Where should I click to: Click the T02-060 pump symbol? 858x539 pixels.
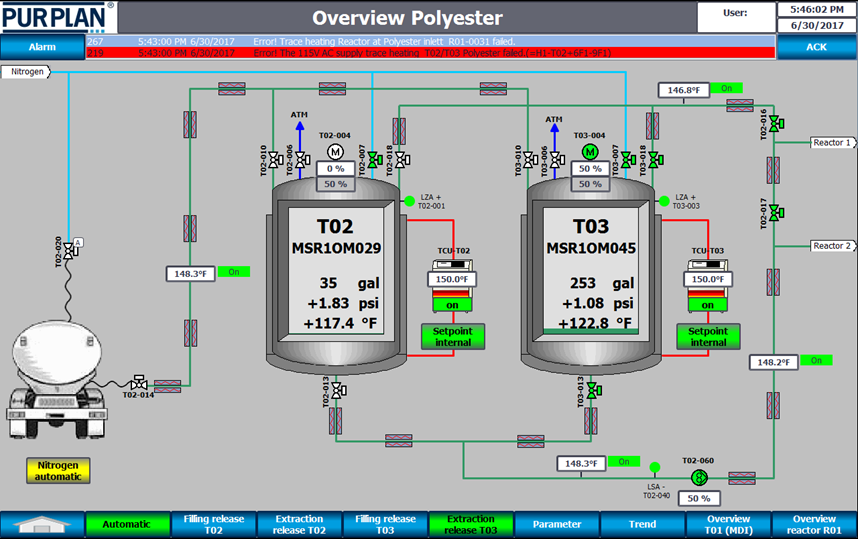click(x=699, y=478)
